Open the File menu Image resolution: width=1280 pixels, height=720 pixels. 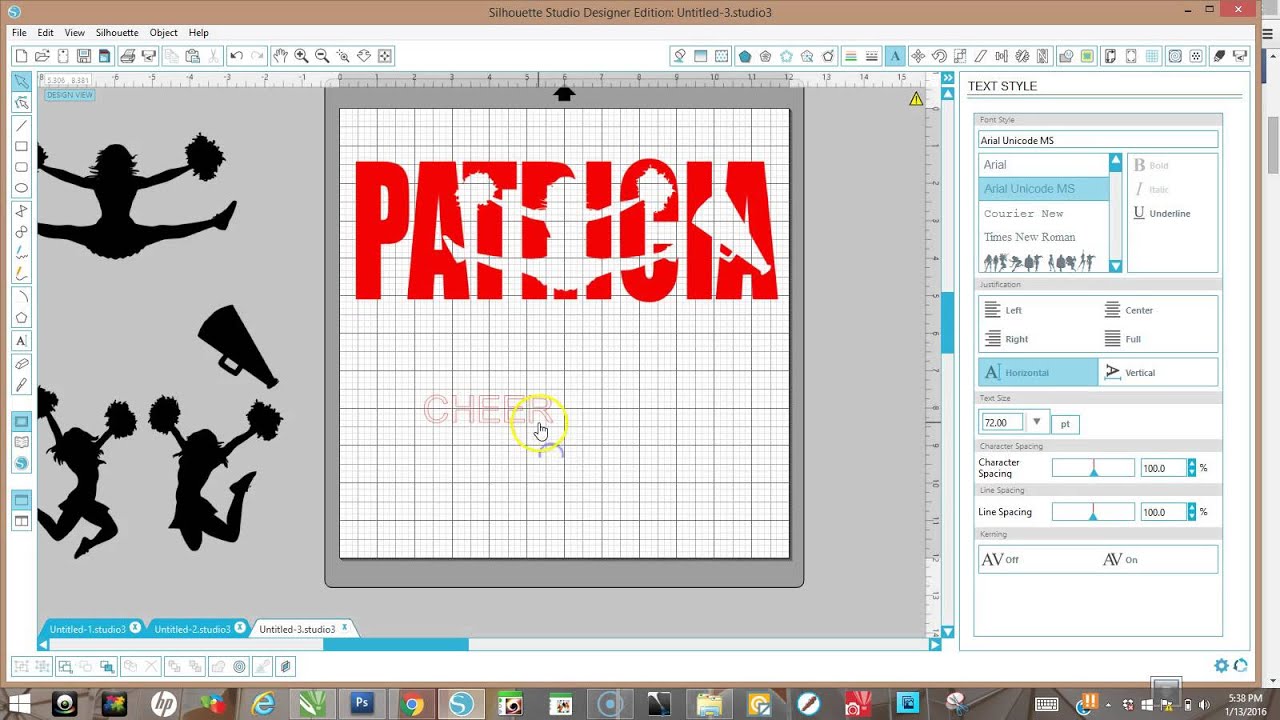tap(19, 33)
